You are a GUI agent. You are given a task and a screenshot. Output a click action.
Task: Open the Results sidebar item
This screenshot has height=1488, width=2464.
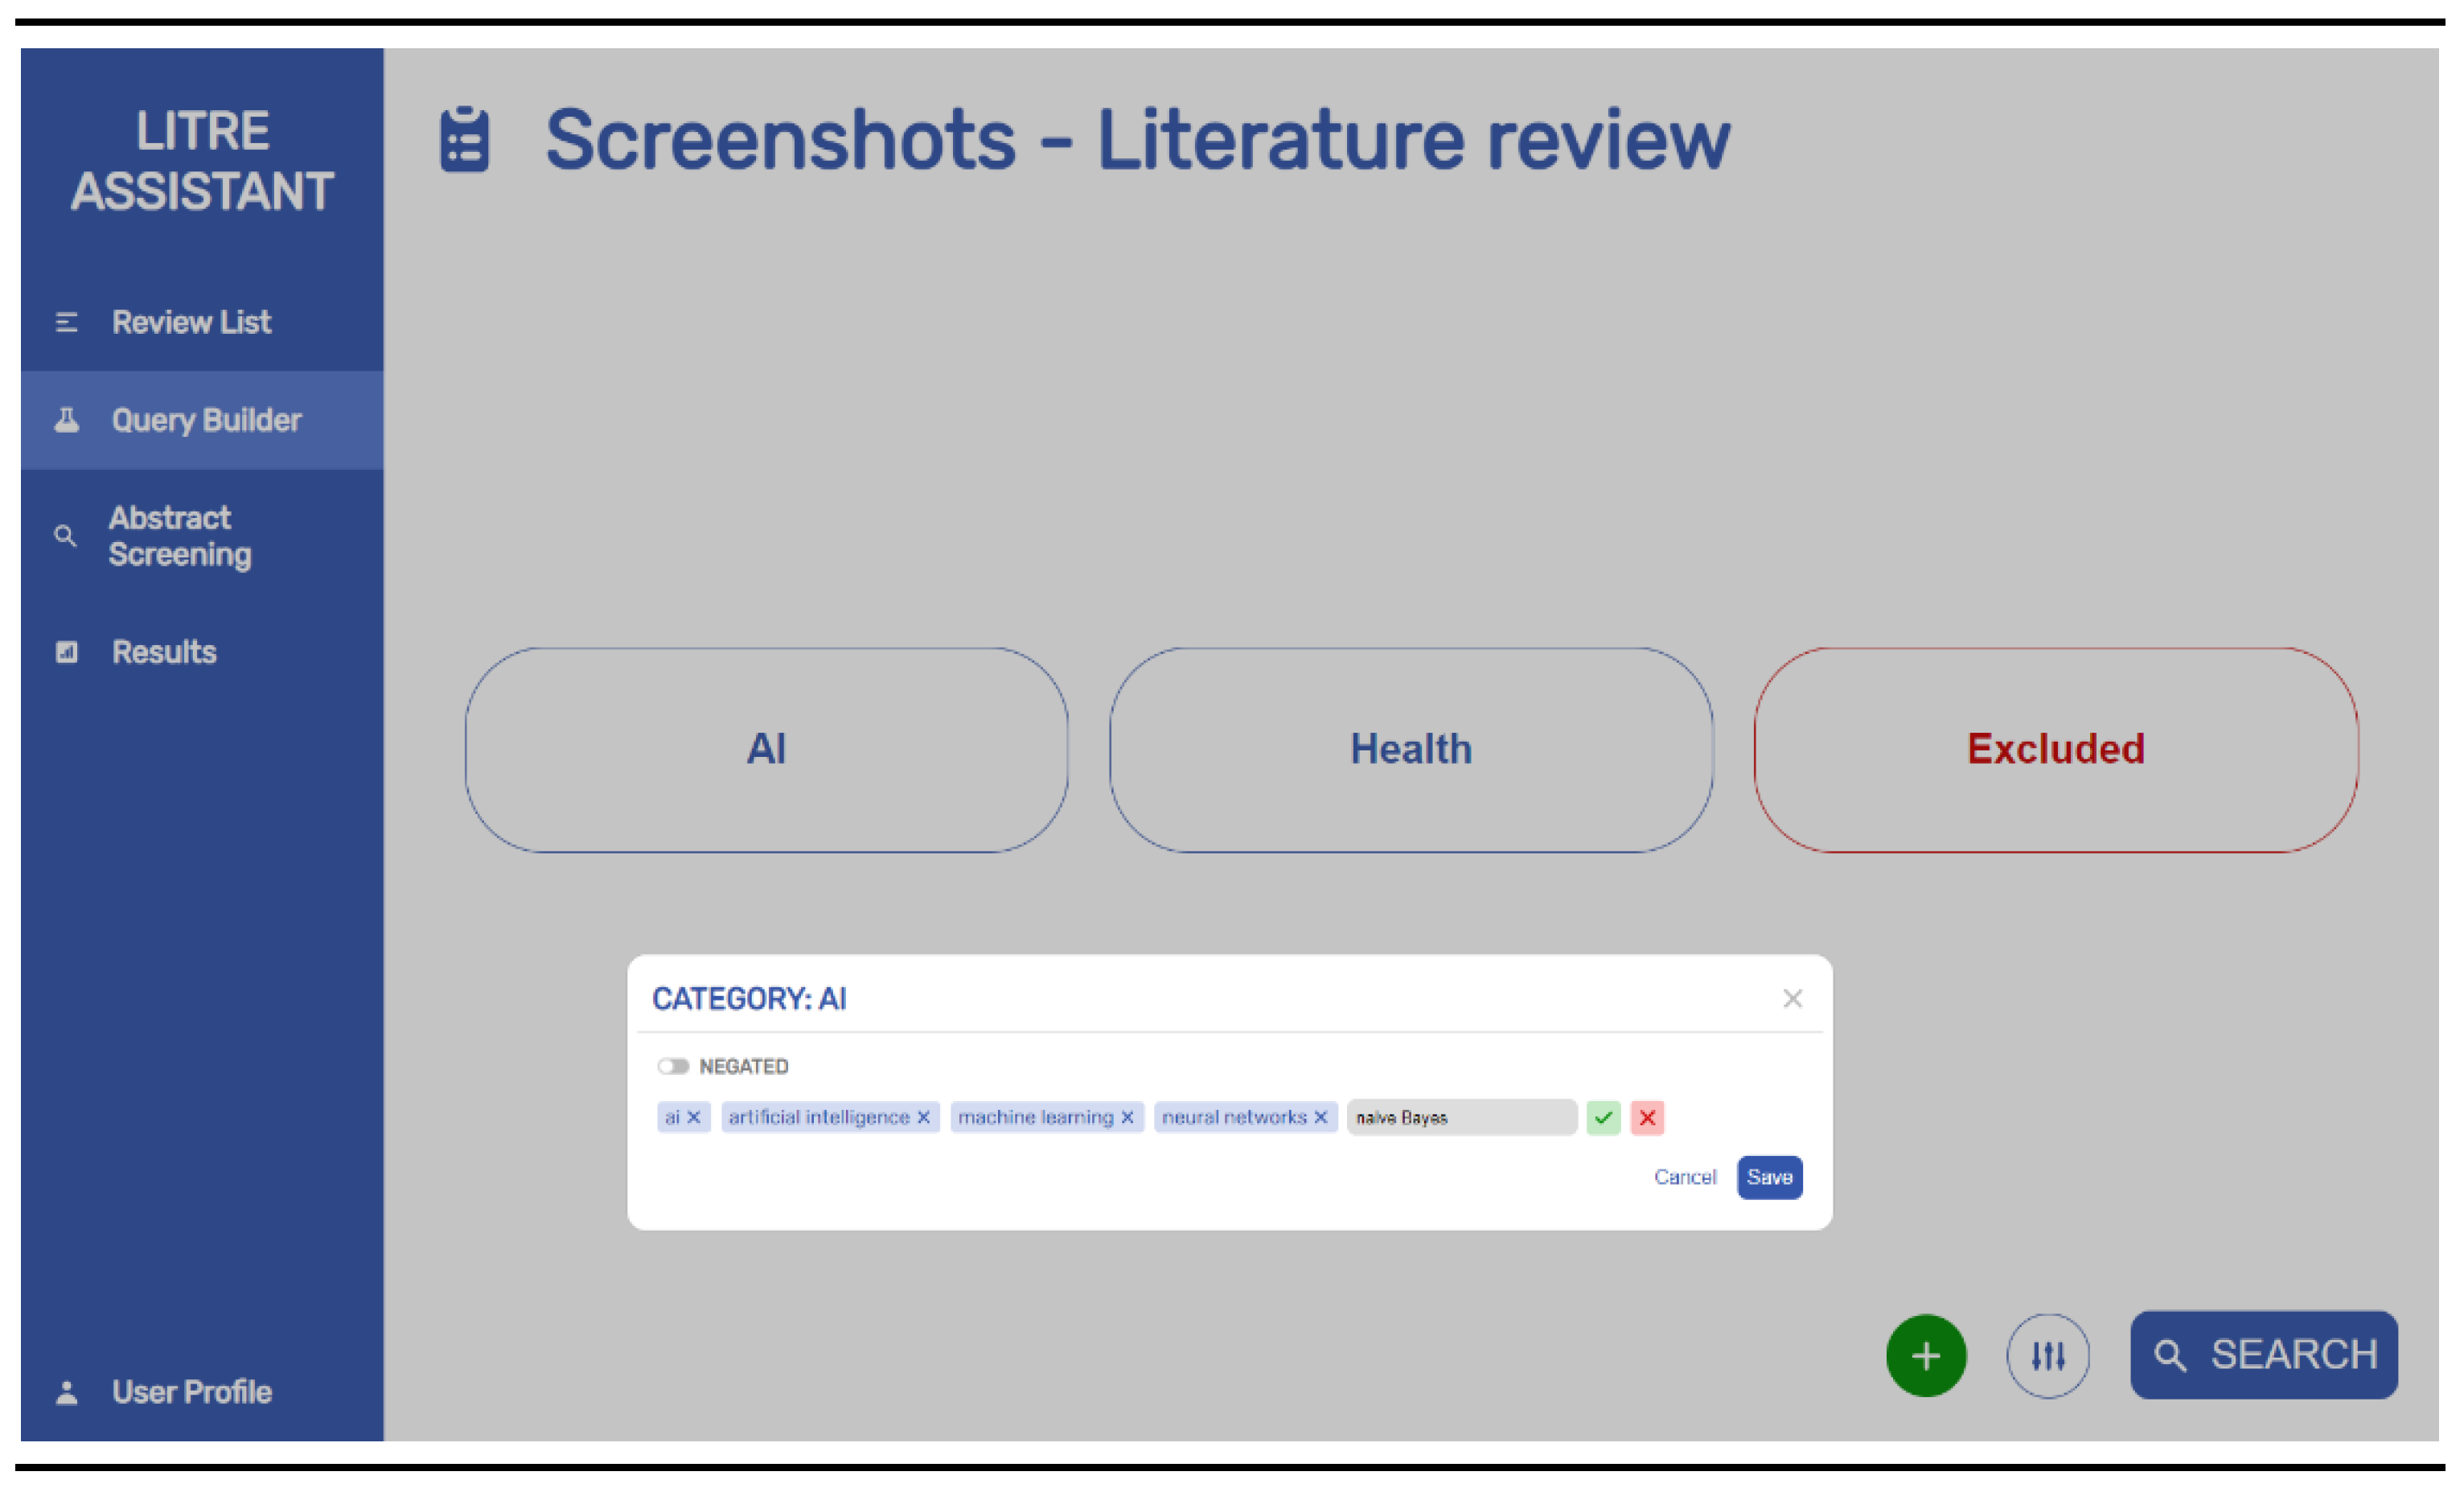[164, 652]
